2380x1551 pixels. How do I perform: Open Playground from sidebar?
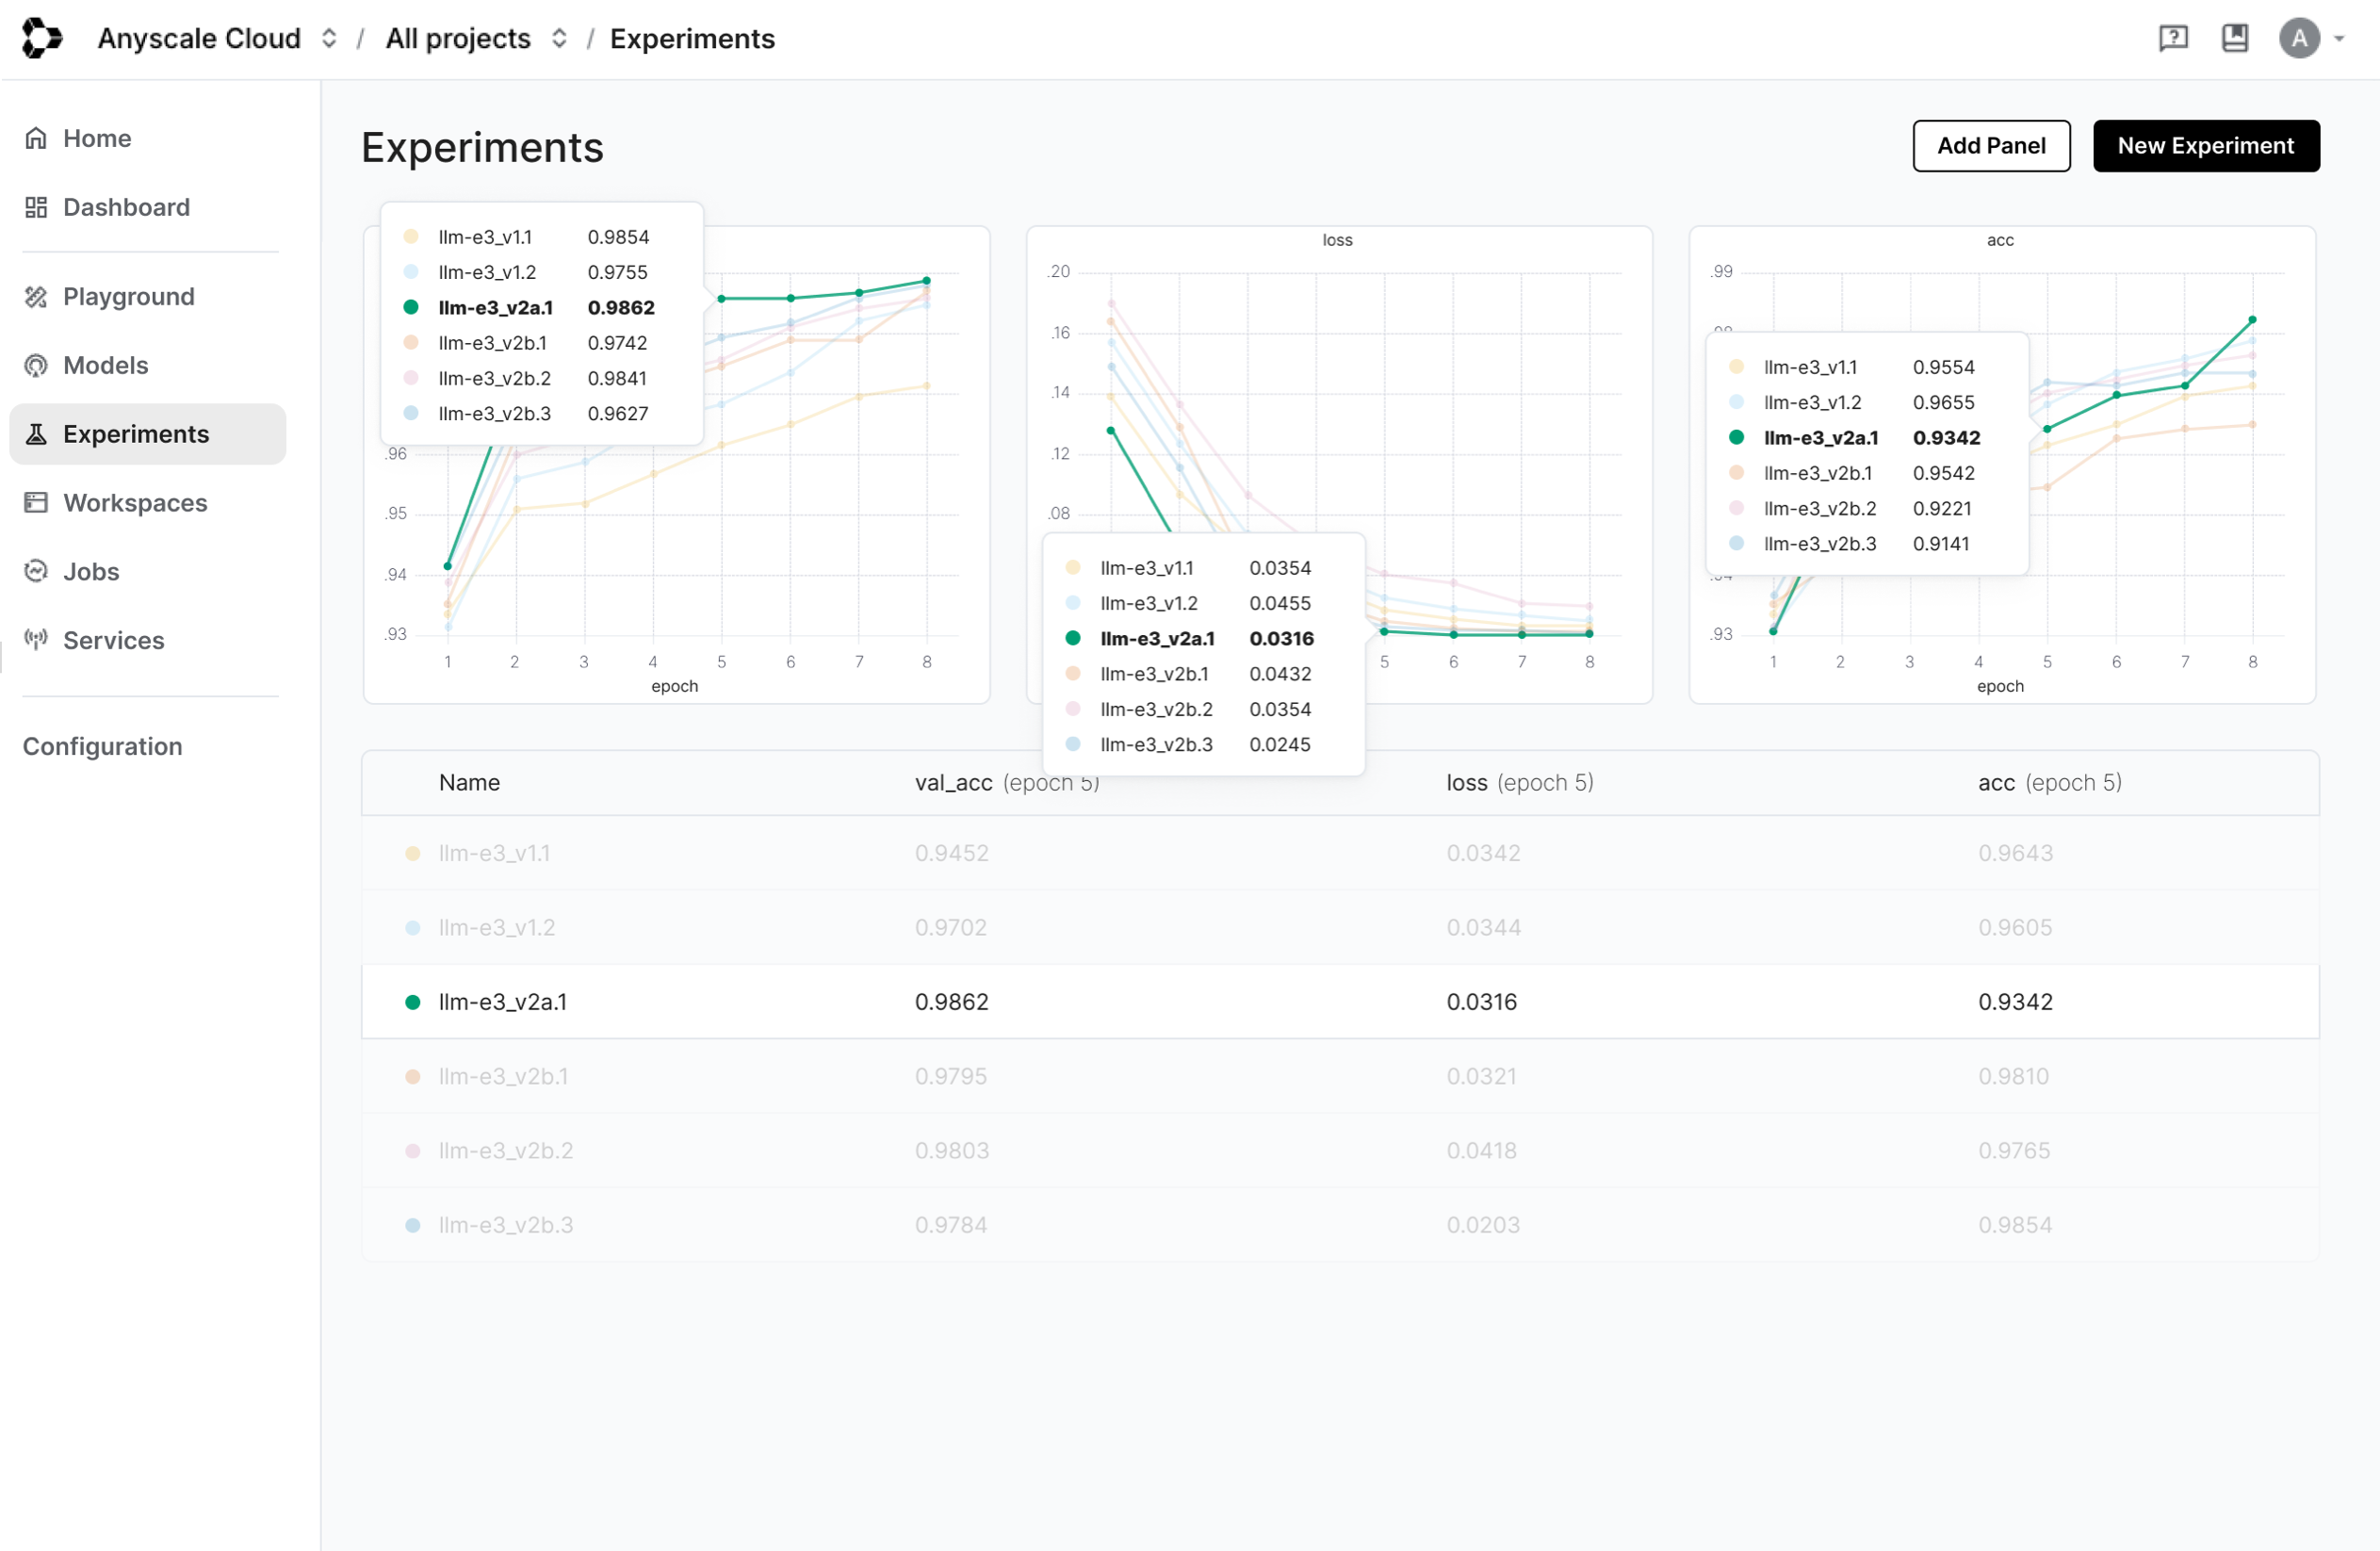point(128,296)
